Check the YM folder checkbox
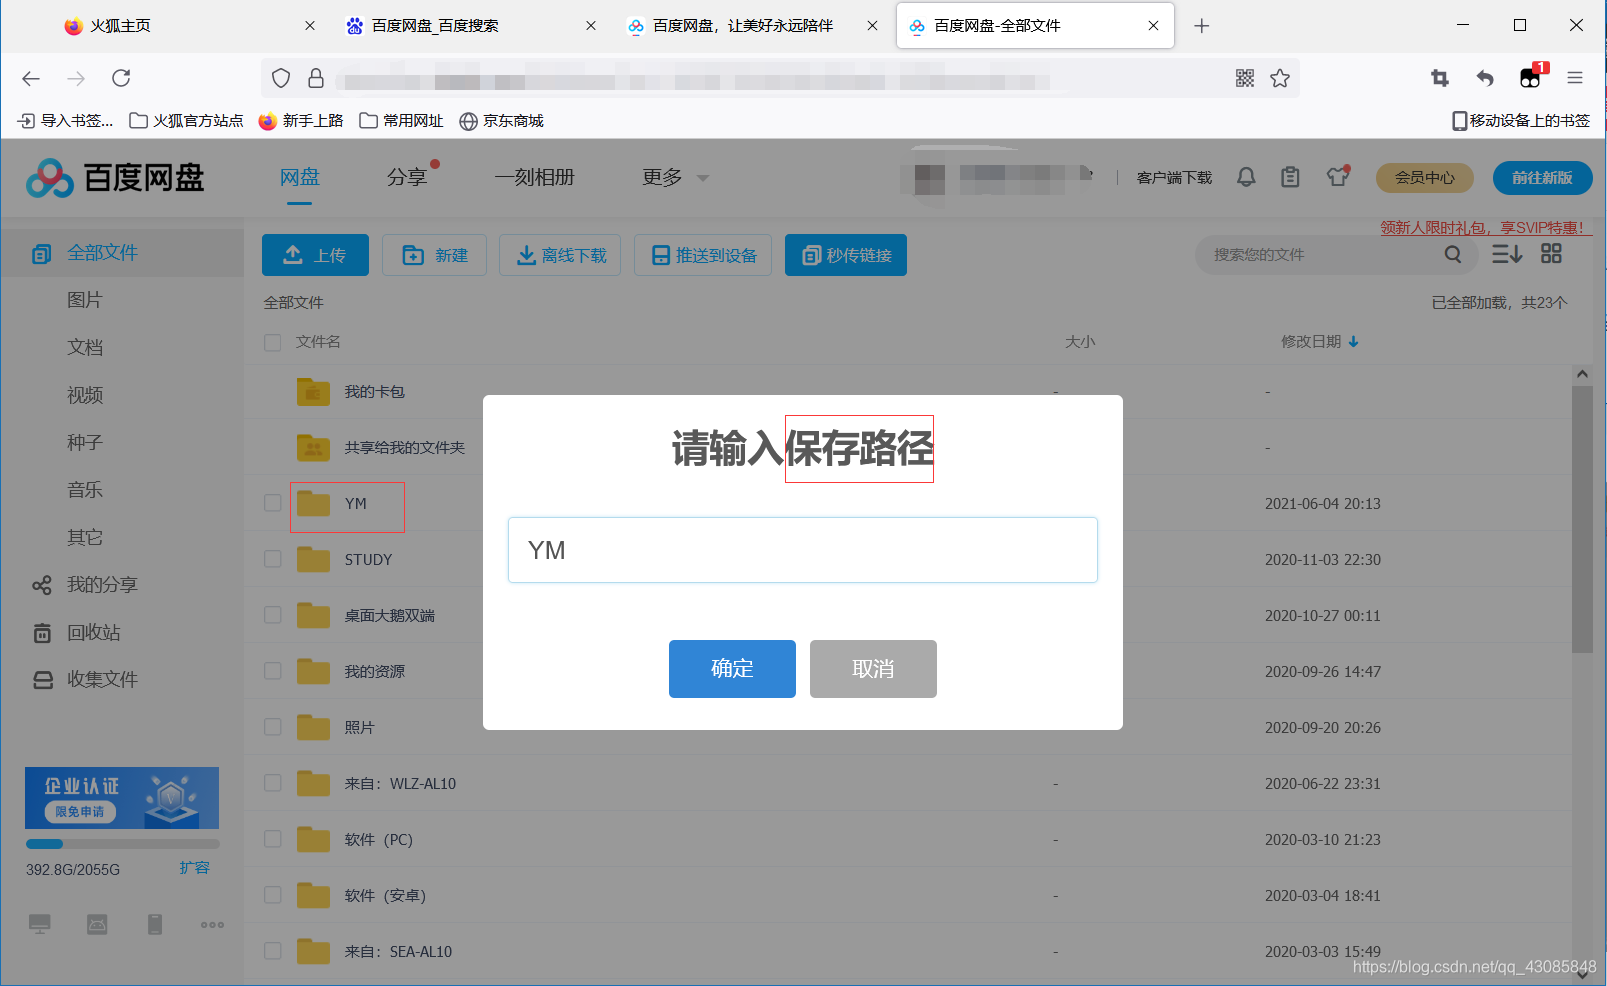This screenshot has height=986, width=1607. click(273, 503)
